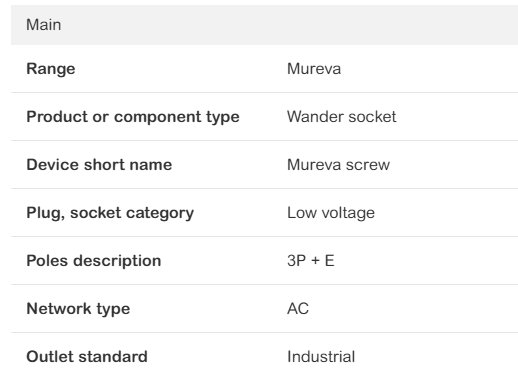518x375 pixels.
Task: Click the Mureva screw value
Action: click(x=338, y=165)
